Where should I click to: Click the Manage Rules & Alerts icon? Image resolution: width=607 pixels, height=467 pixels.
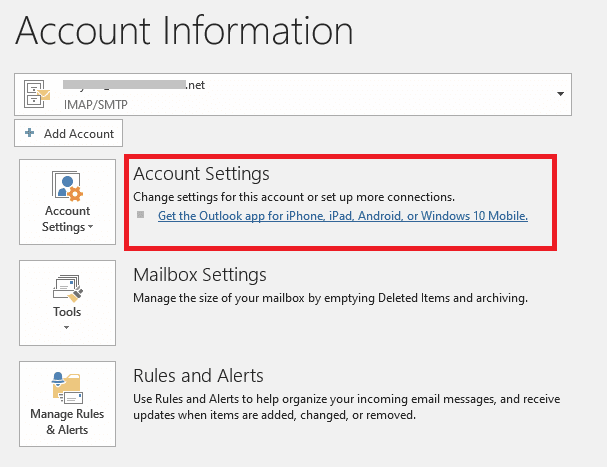click(68, 387)
